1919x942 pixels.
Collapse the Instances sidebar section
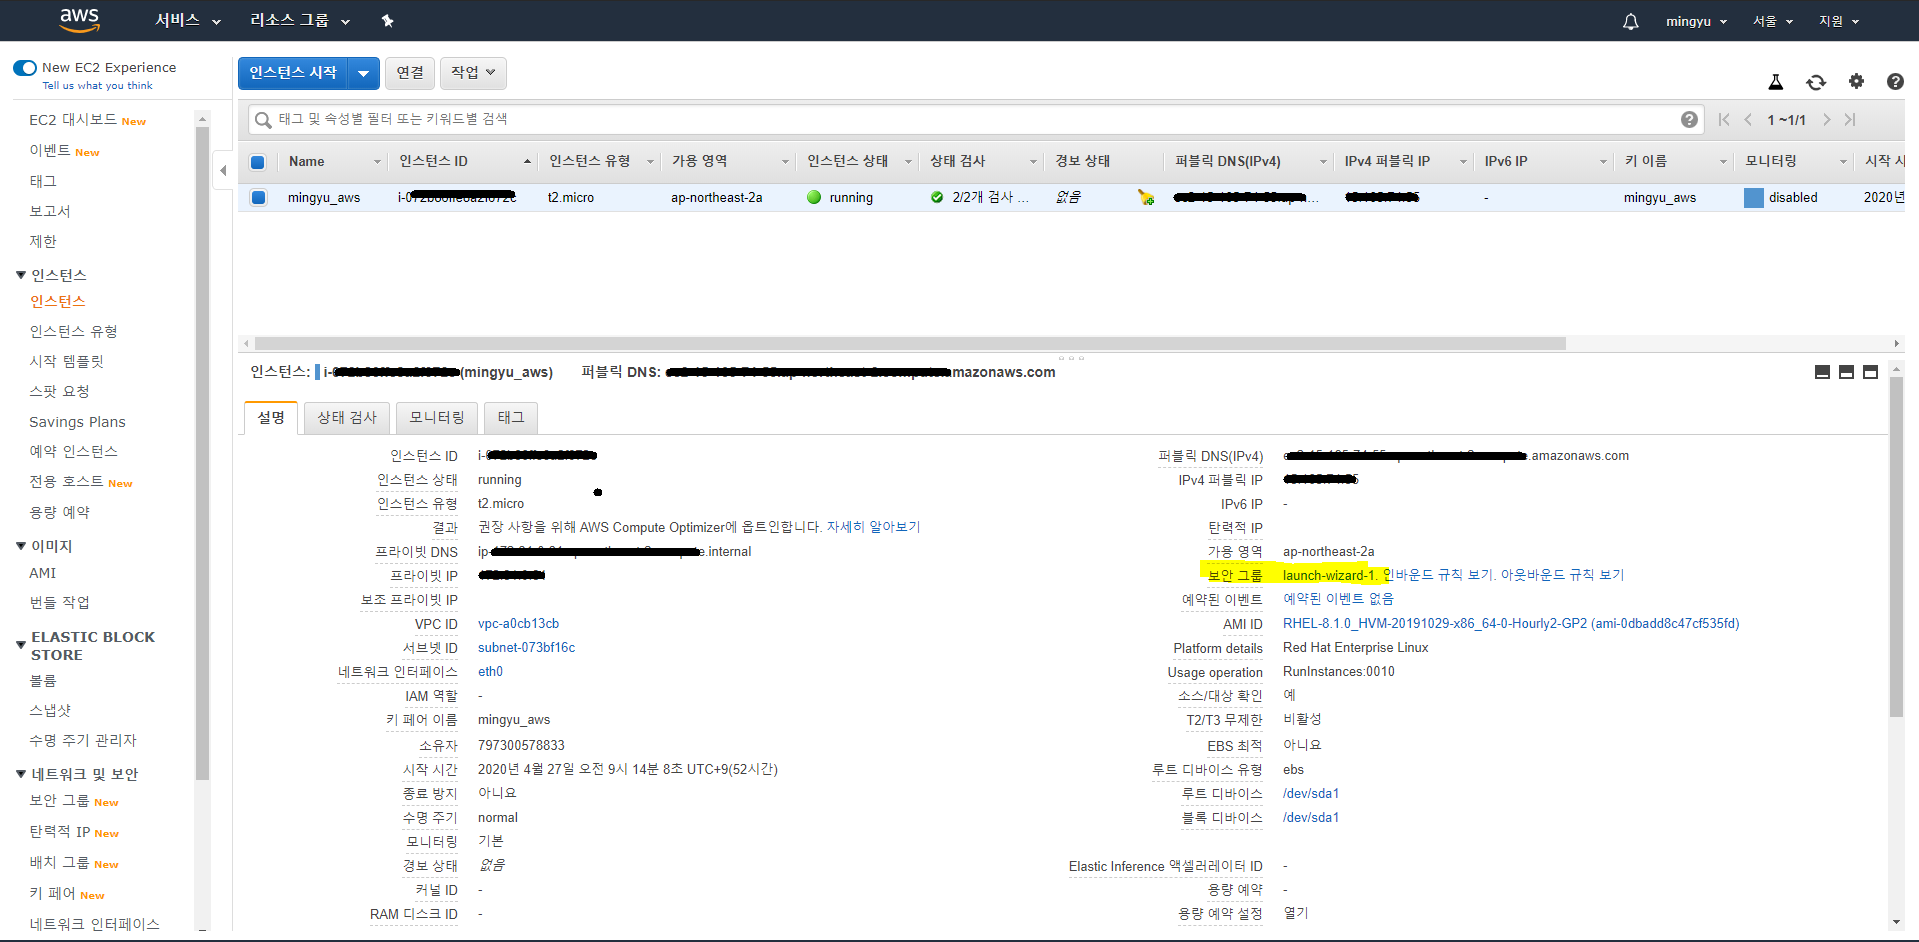(x=21, y=275)
